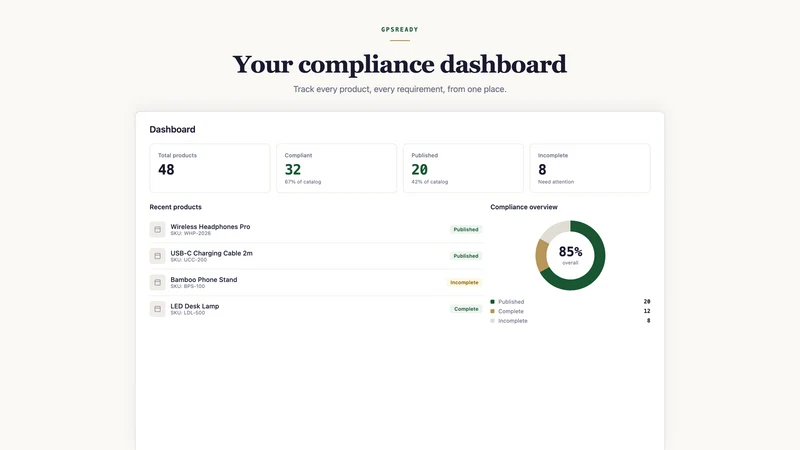Select the USB-C Charging Cable 2m name
This screenshot has height=450, width=800.
pos(211,253)
